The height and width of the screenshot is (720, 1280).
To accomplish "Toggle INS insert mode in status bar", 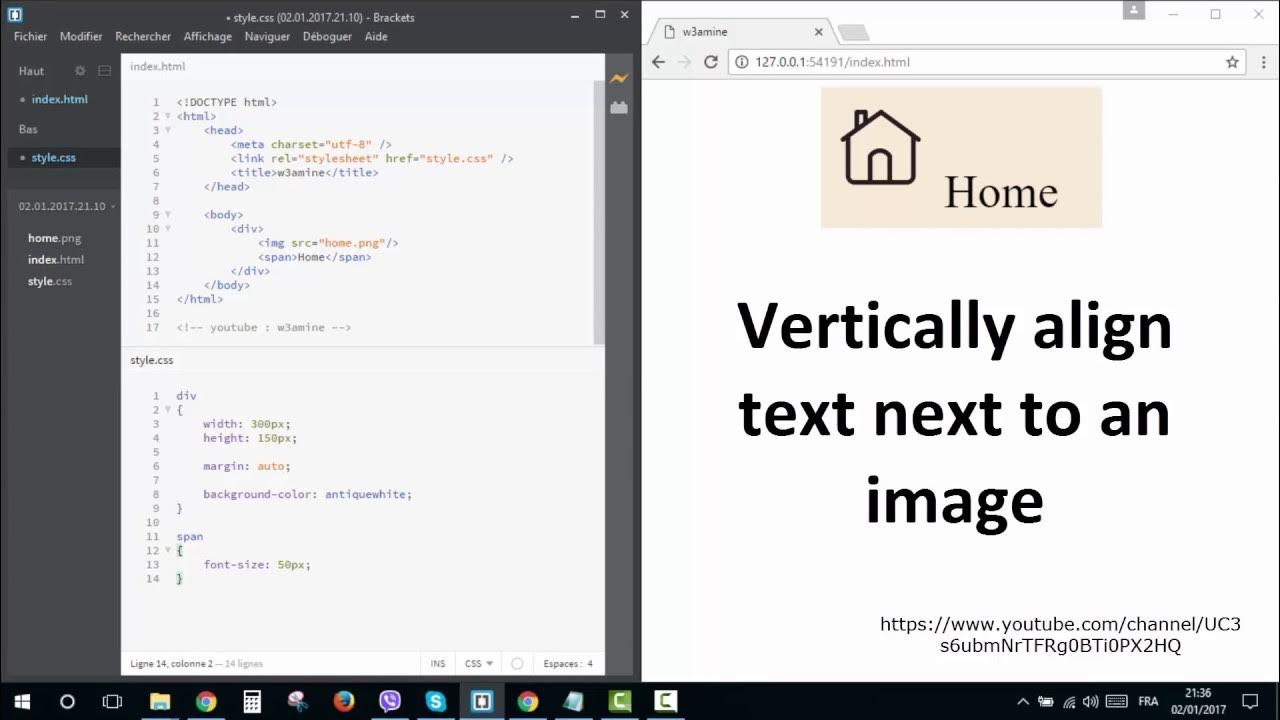I will point(438,663).
